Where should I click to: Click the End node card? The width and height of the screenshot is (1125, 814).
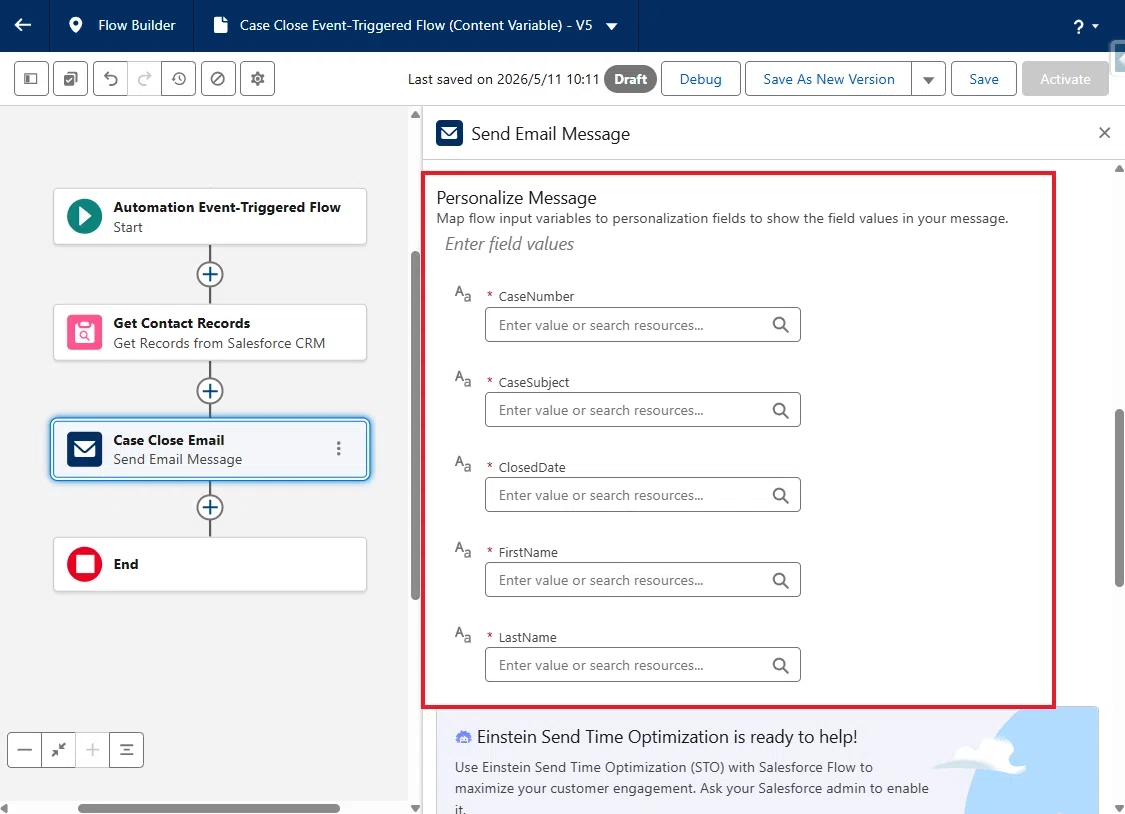210,564
